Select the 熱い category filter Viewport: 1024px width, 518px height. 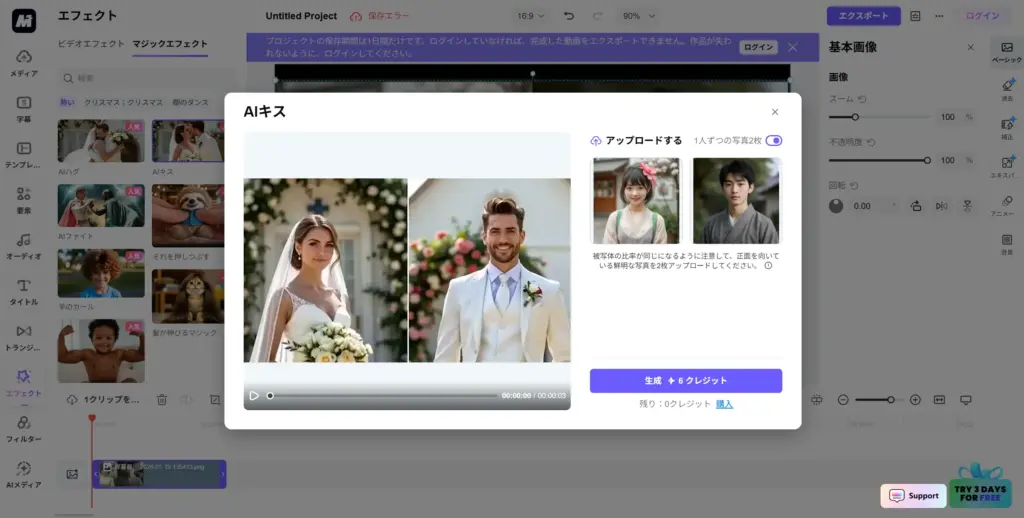pos(67,103)
